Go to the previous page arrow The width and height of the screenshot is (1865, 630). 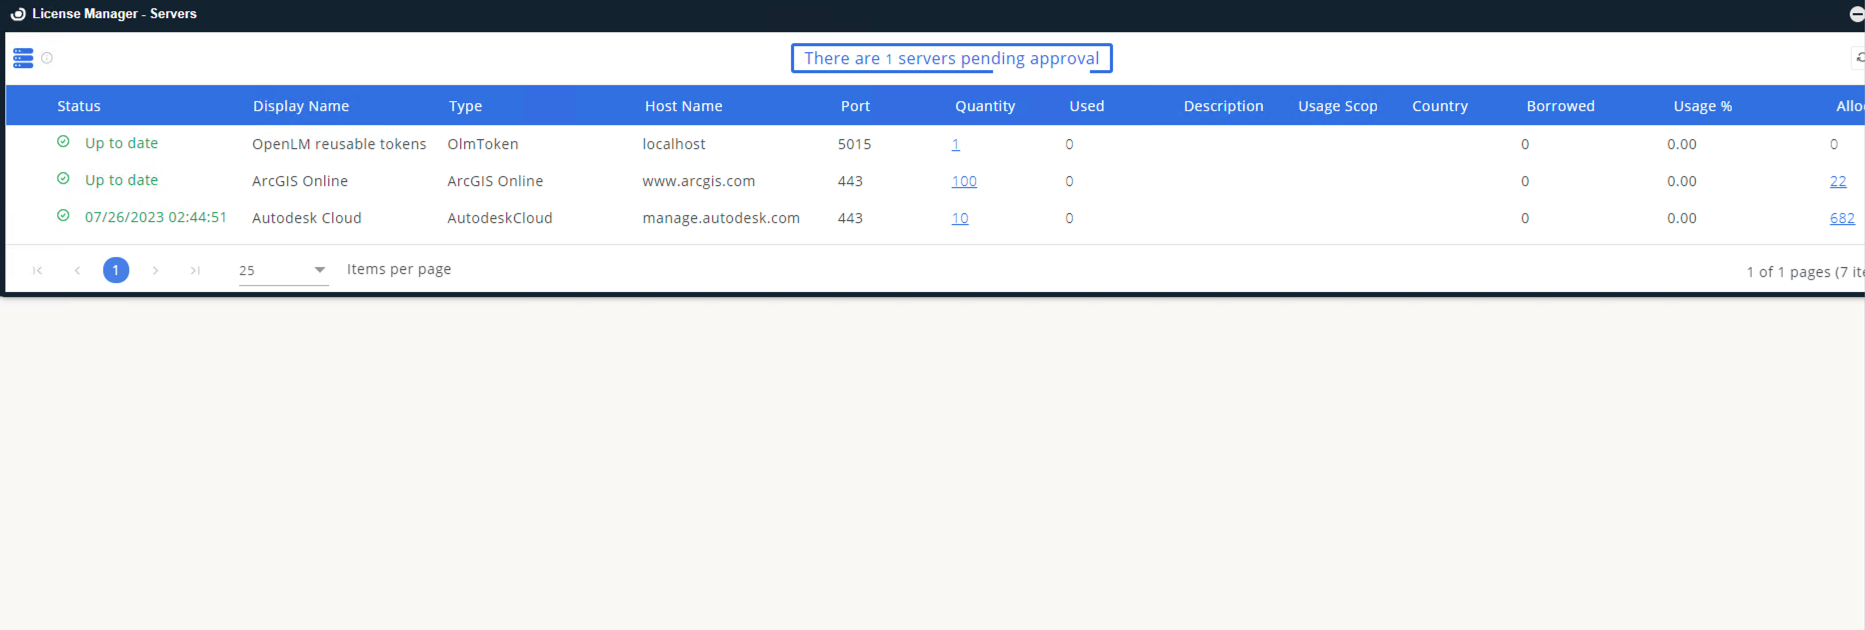click(x=77, y=270)
